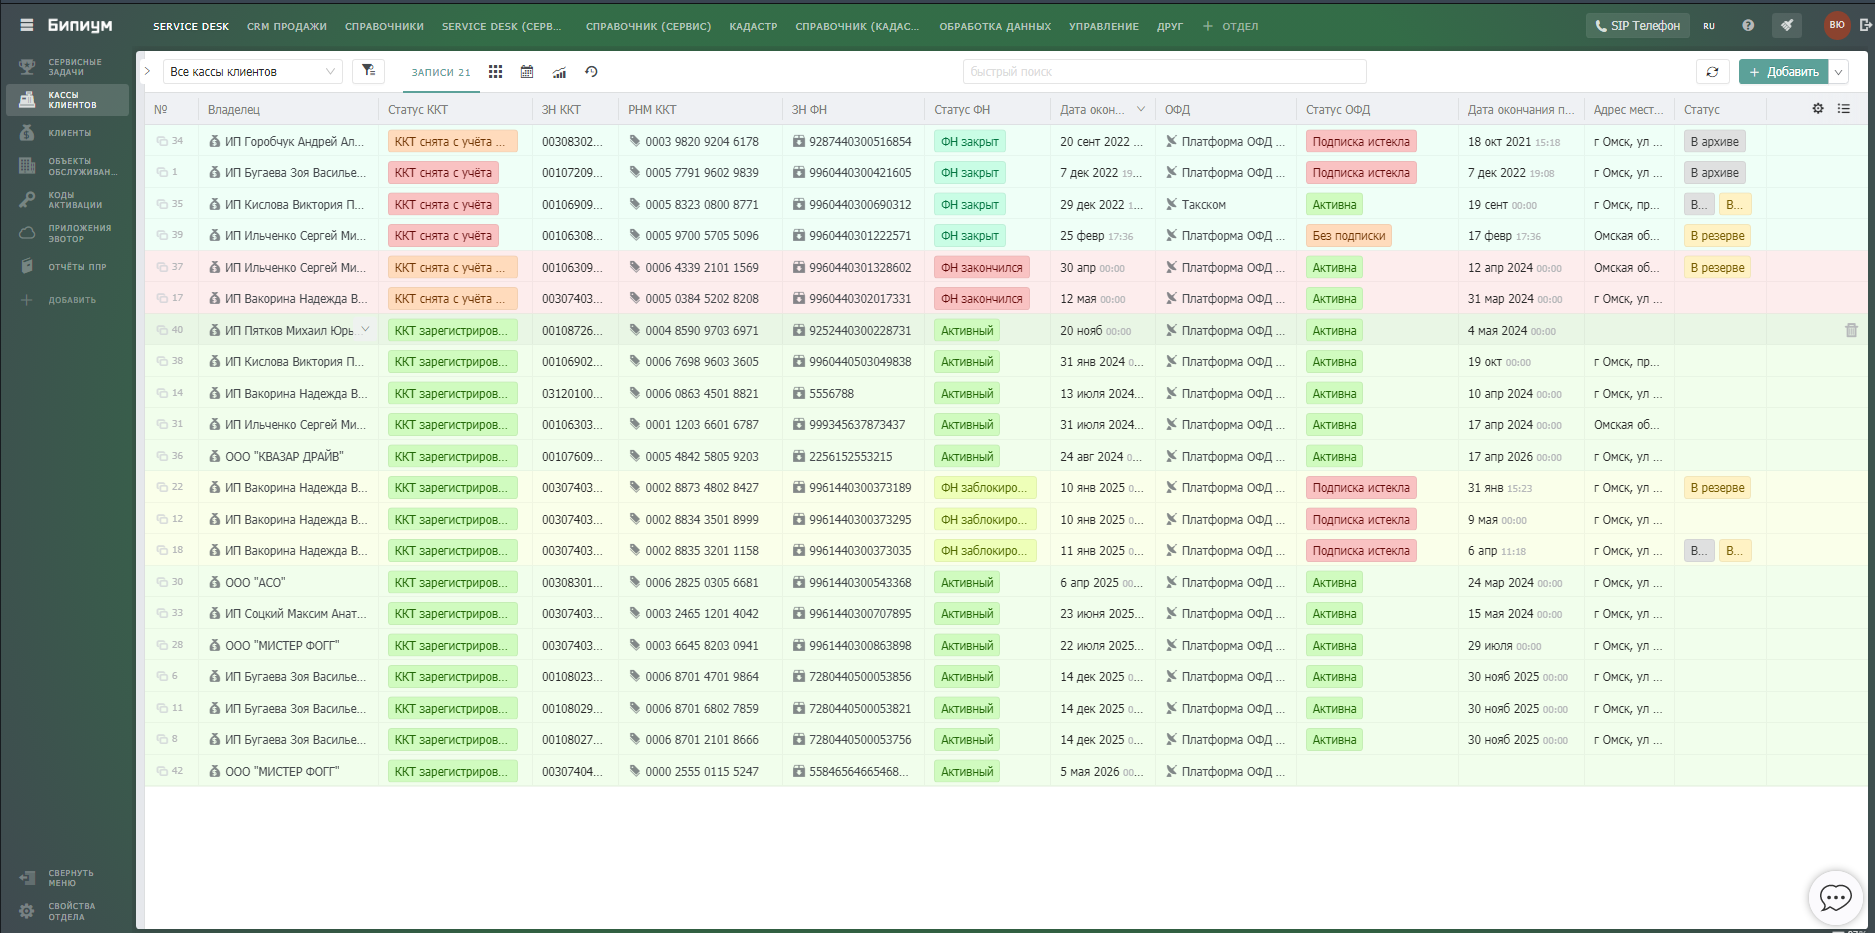Open table column settings gear
1875x933 pixels.
coord(1818,108)
